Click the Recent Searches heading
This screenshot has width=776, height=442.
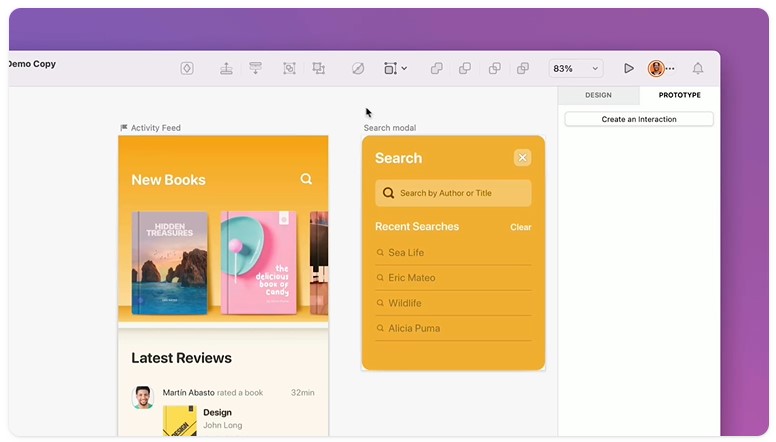tap(417, 226)
